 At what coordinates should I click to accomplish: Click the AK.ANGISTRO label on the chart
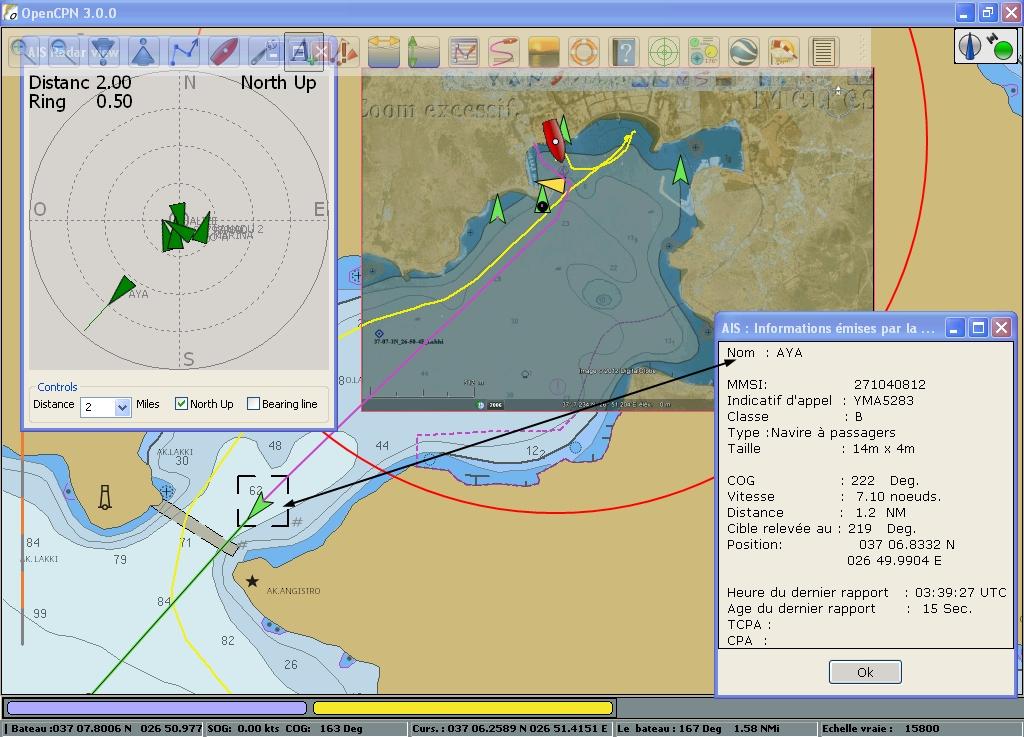[293, 591]
